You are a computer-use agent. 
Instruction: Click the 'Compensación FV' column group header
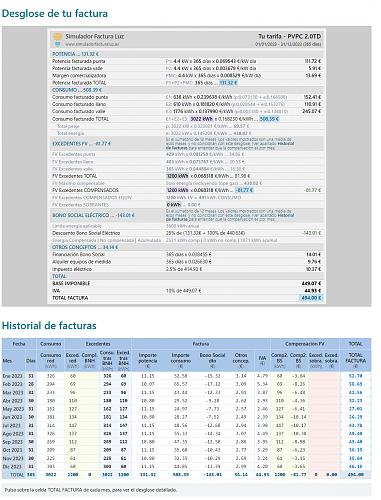(305, 344)
